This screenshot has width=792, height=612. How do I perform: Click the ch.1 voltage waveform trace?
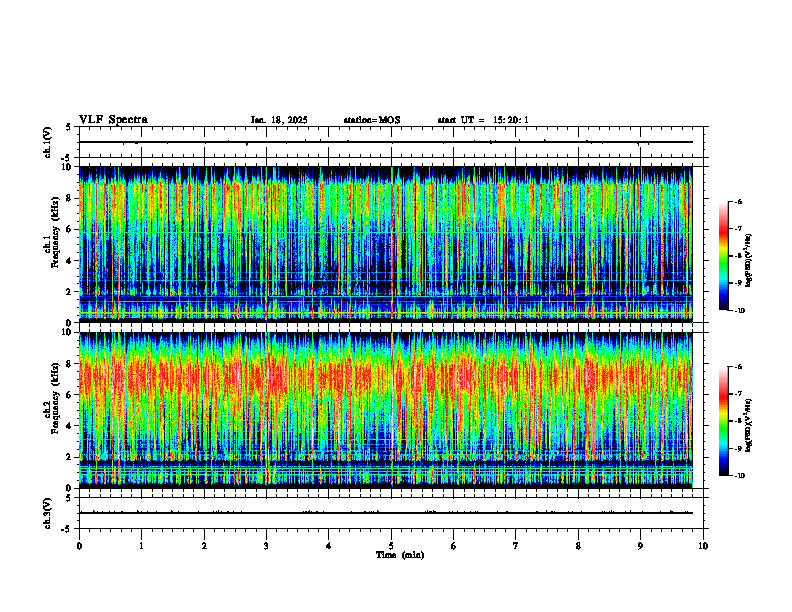click(x=386, y=142)
